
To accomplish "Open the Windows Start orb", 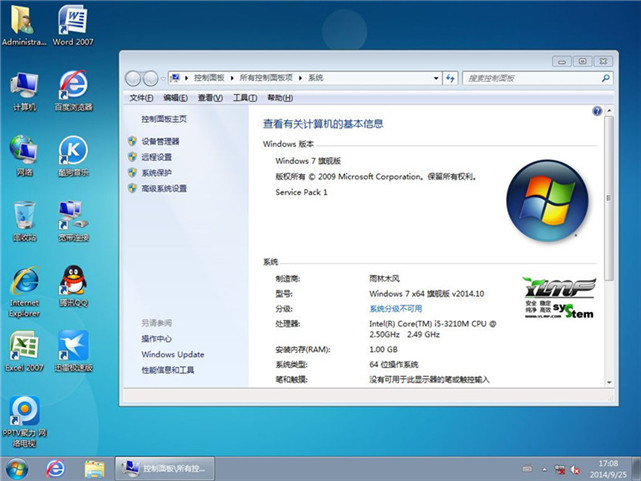I will pos(17,469).
